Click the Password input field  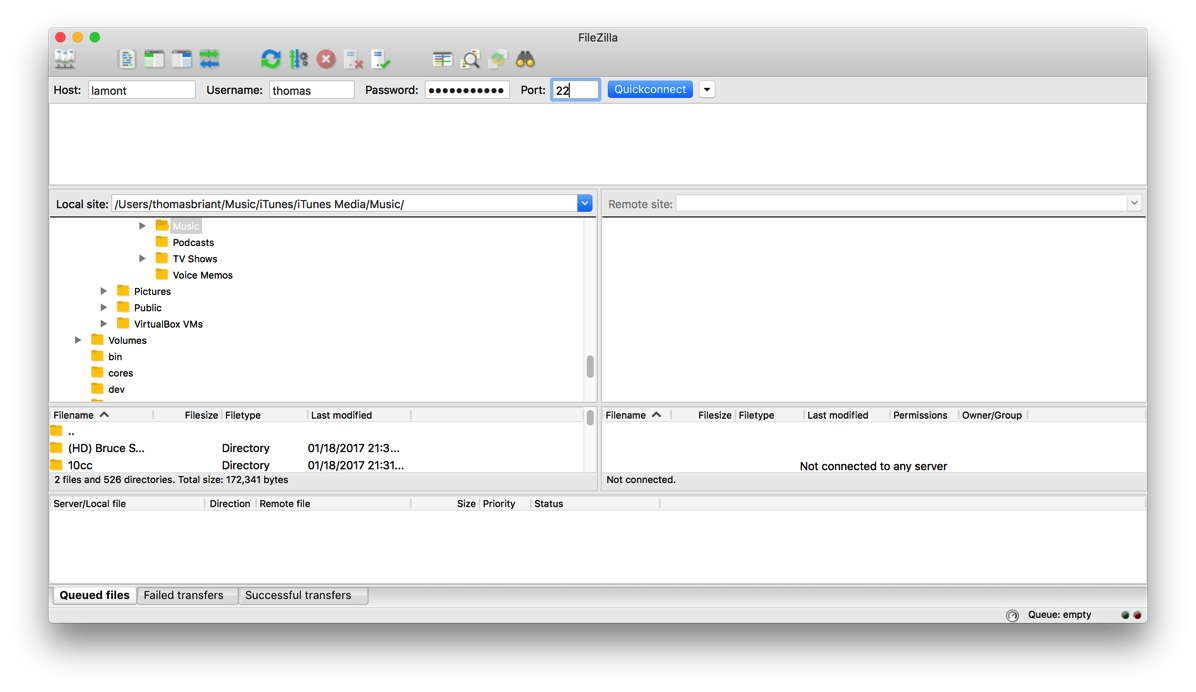467,90
